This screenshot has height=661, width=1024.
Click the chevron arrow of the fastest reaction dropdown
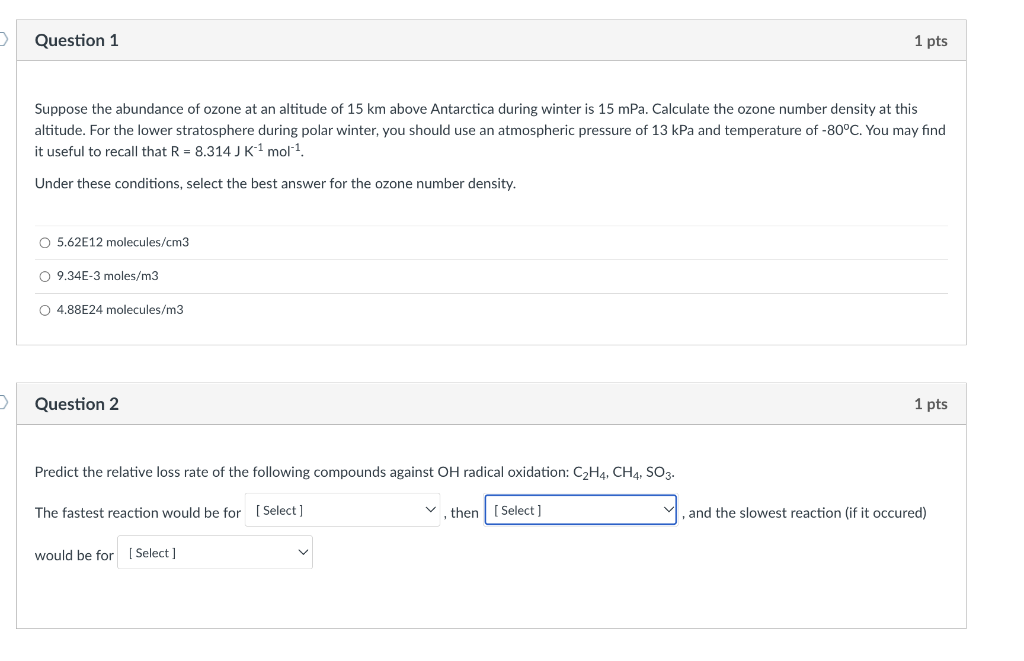tap(430, 511)
